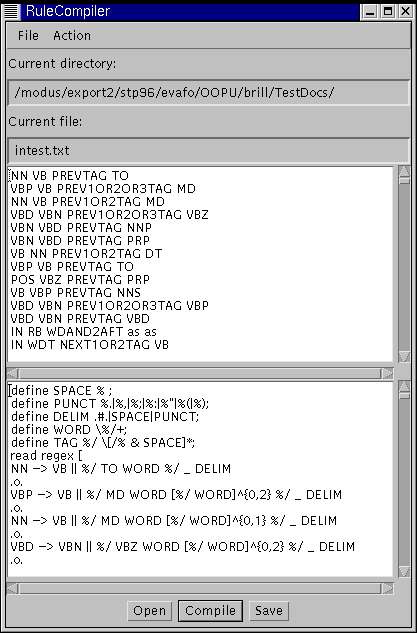The image size is (417, 633).
Task: Click line 'VB VBP PREVTAG NNS'
Action: (75, 292)
